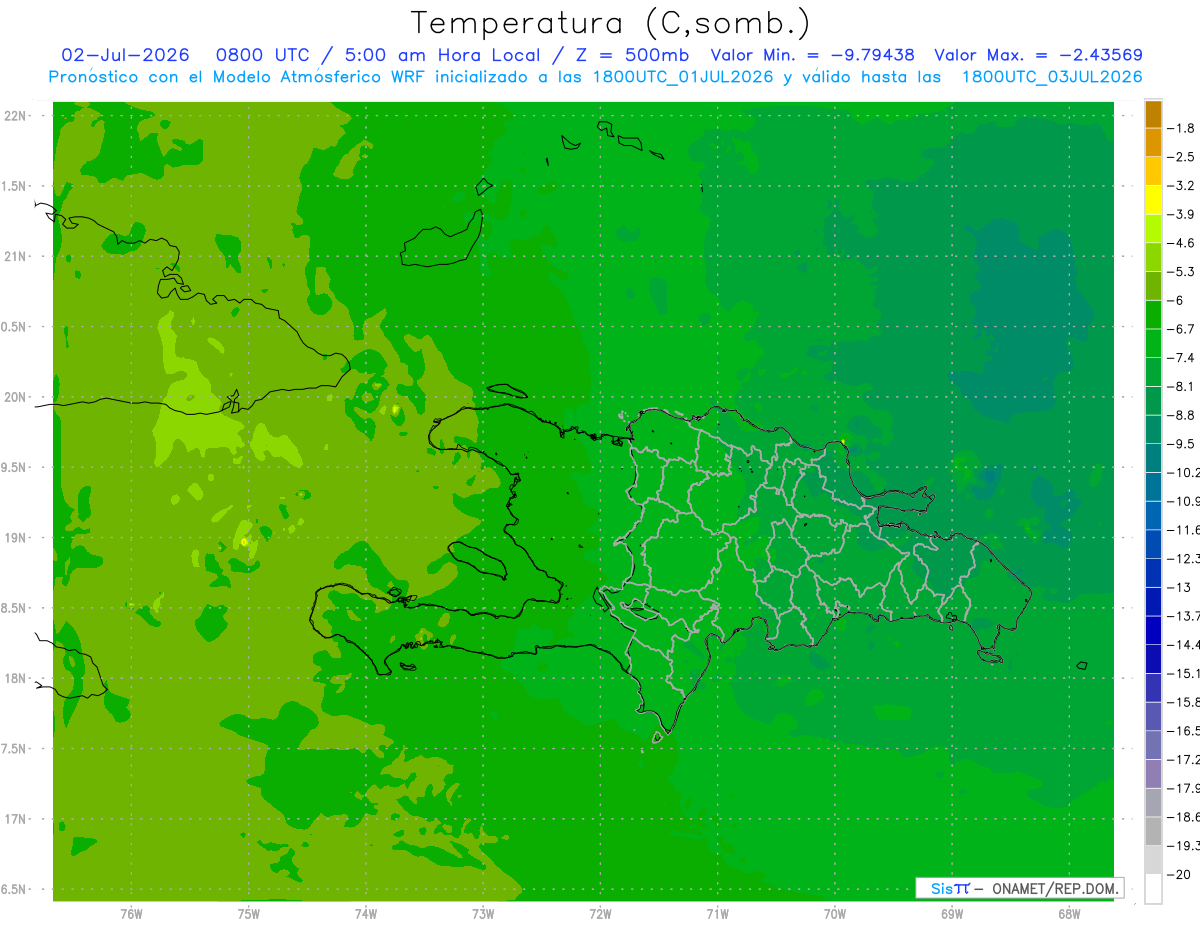1200x927 pixels.
Task: Click the '-9.5' legend value
Action: [x=1182, y=443]
